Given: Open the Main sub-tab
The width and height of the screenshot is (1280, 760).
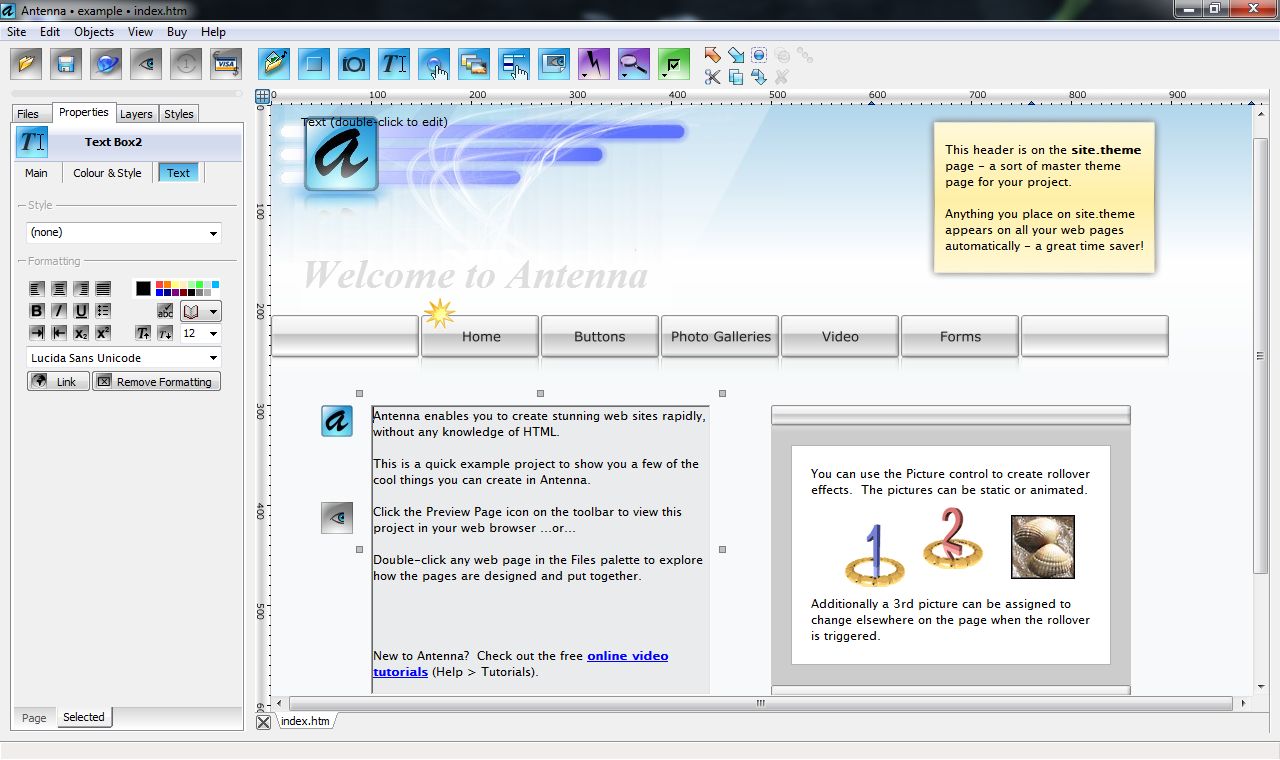Looking at the screenshot, I should coord(36,173).
